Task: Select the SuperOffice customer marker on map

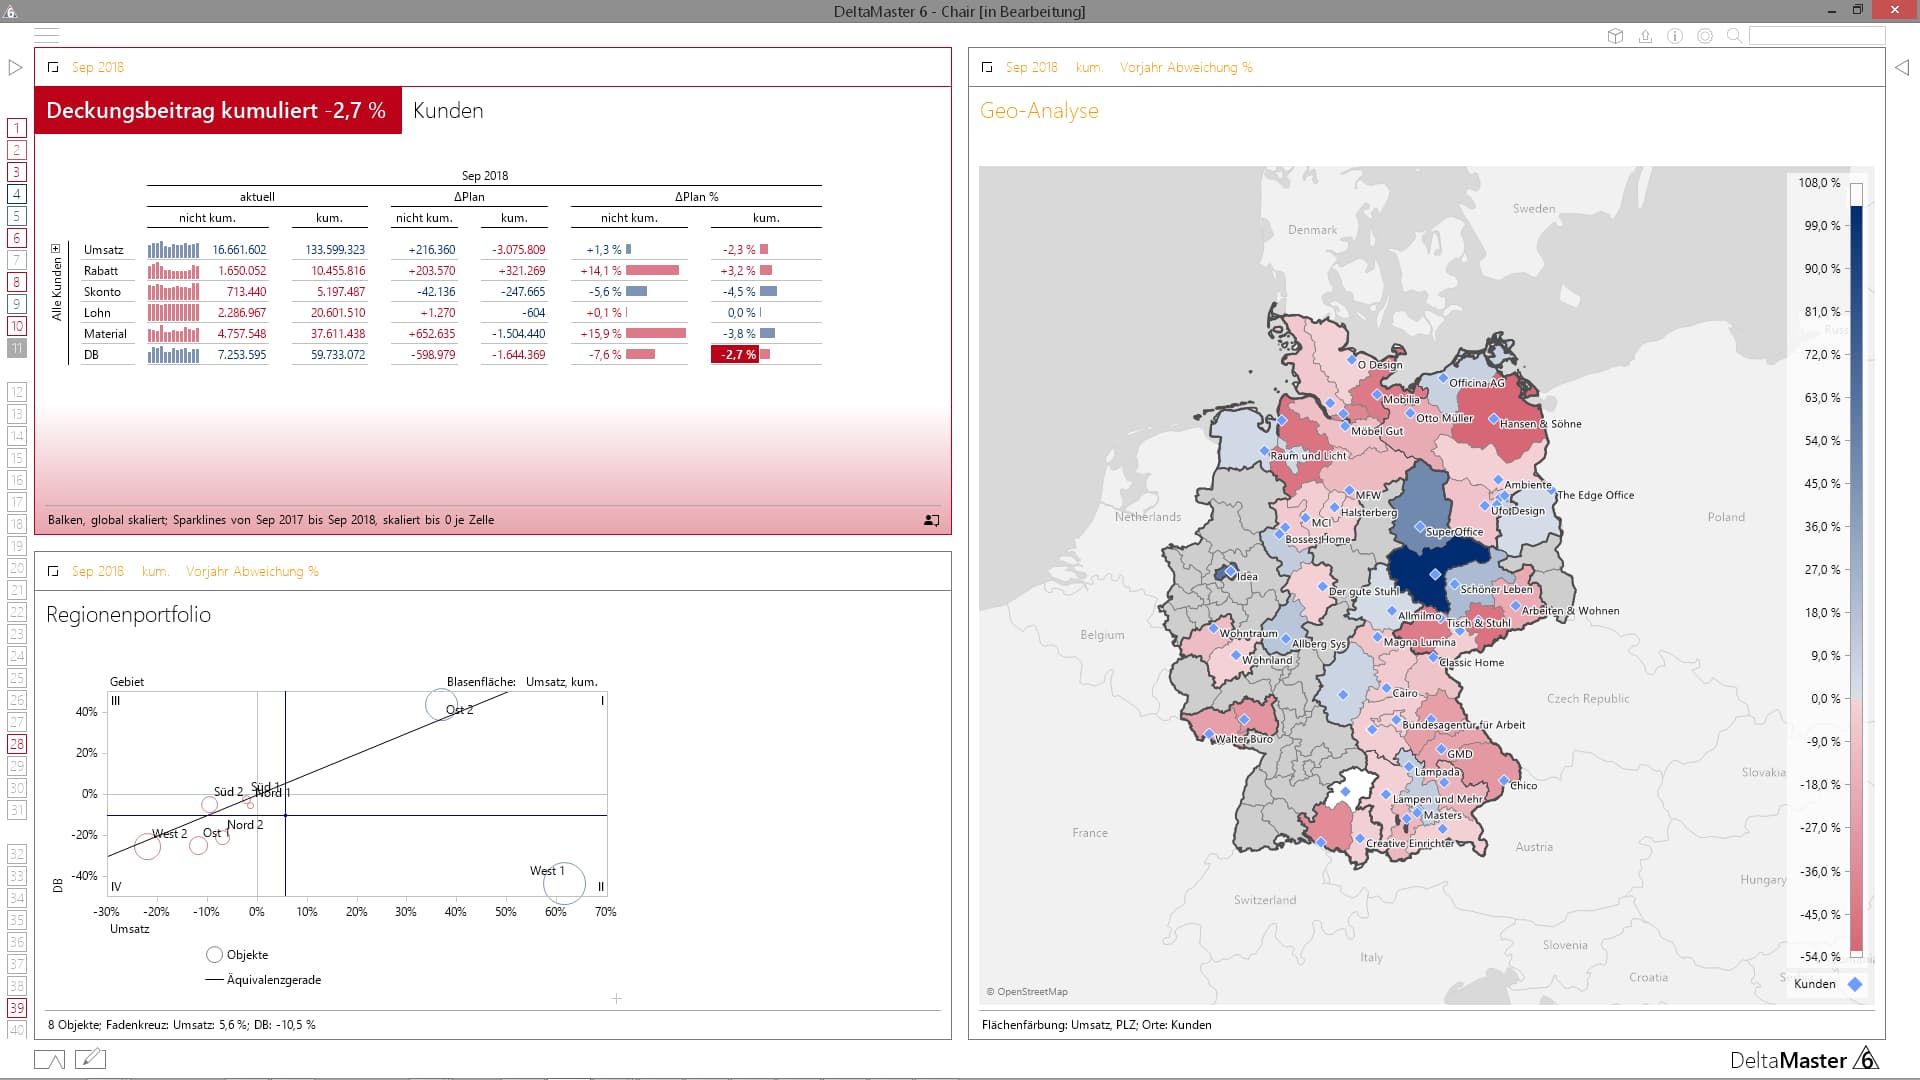Action: pos(1420,527)
